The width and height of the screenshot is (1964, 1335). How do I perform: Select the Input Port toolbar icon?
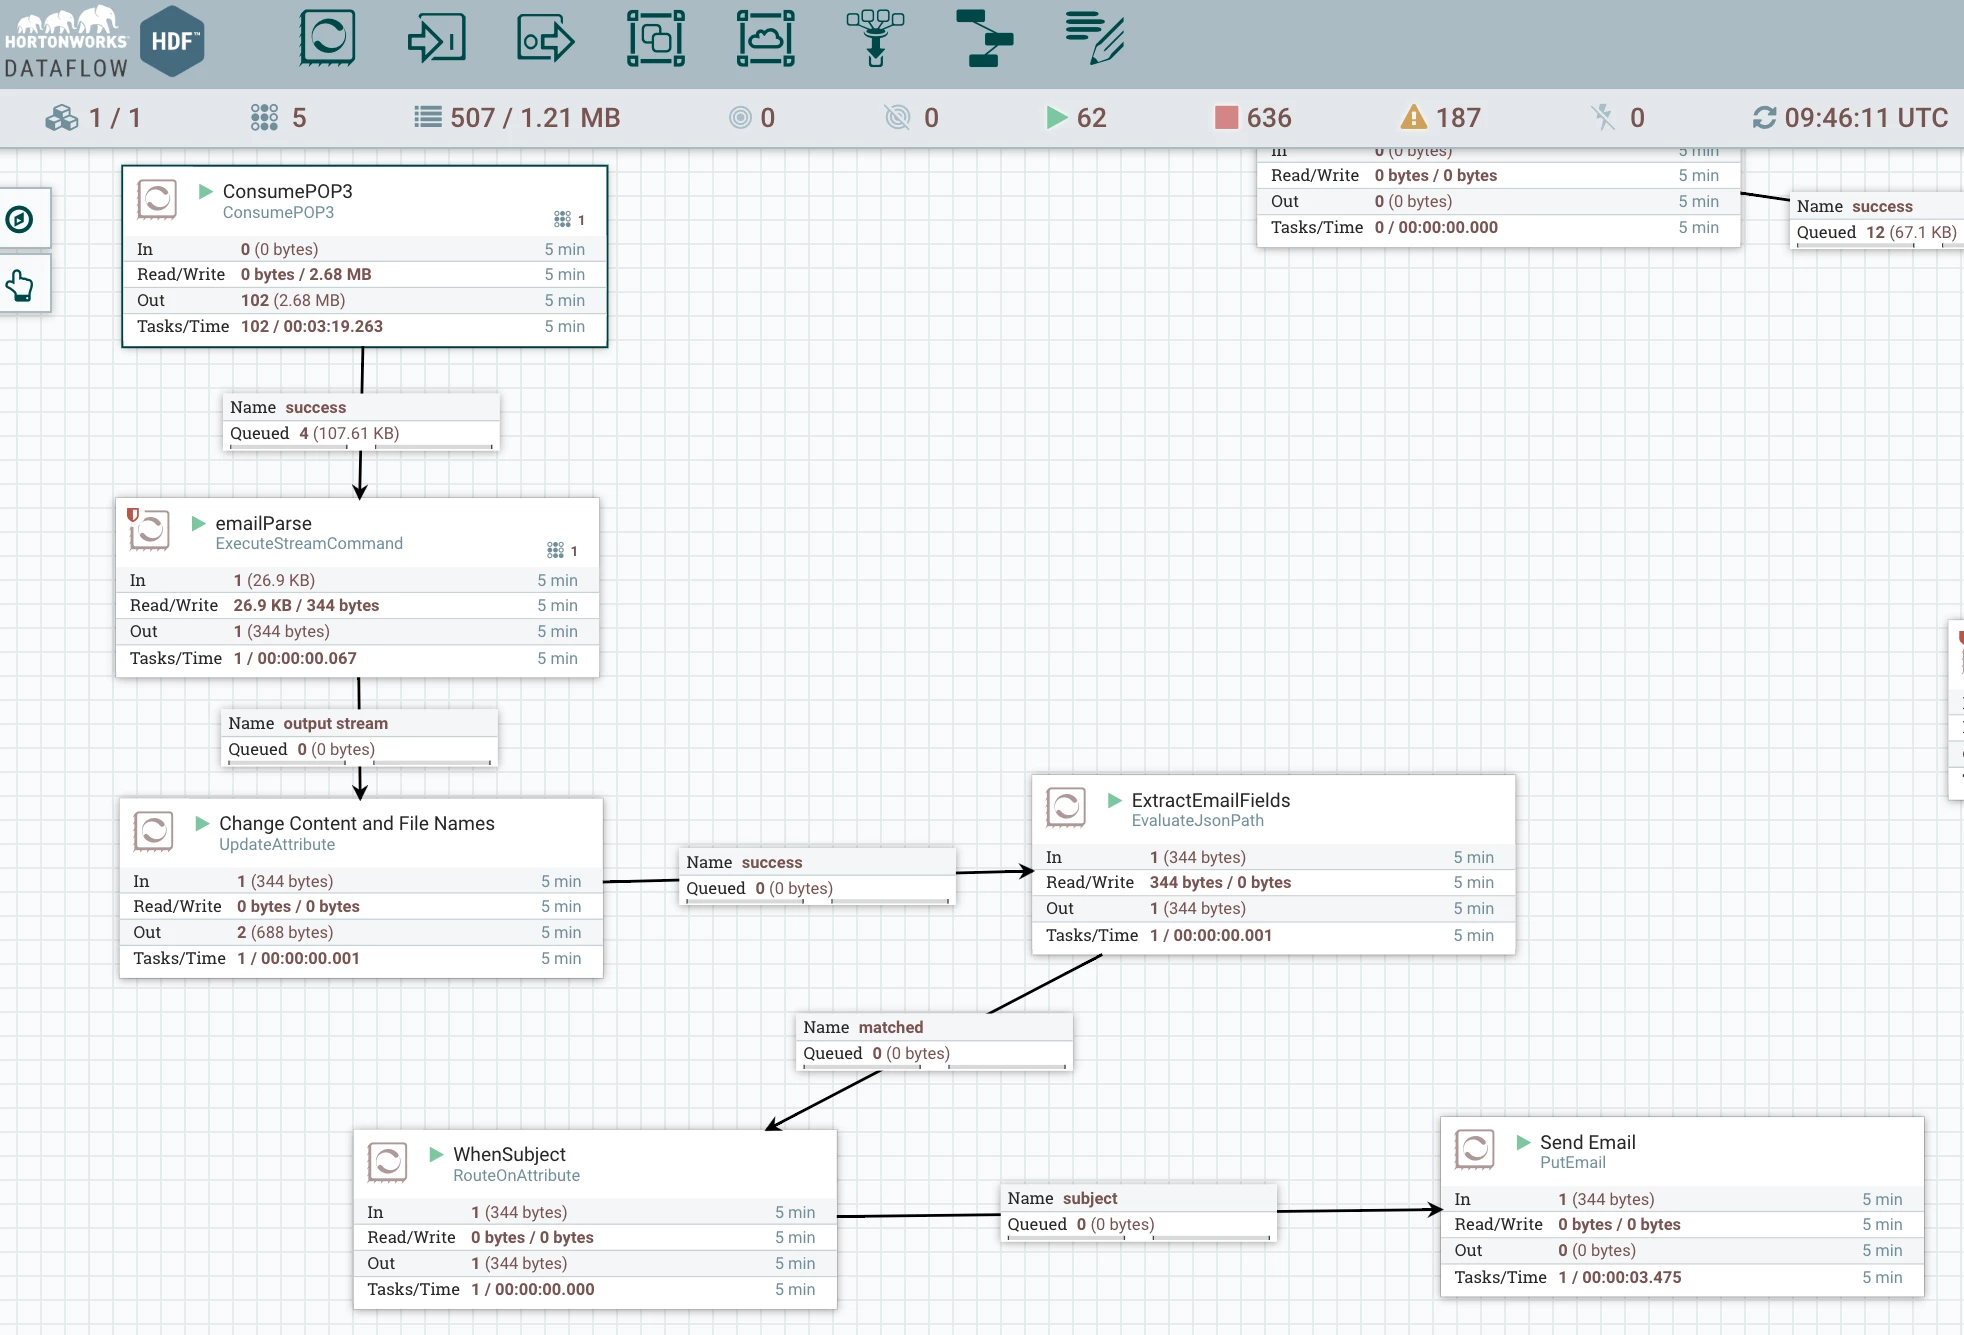(x=436, y=39)
